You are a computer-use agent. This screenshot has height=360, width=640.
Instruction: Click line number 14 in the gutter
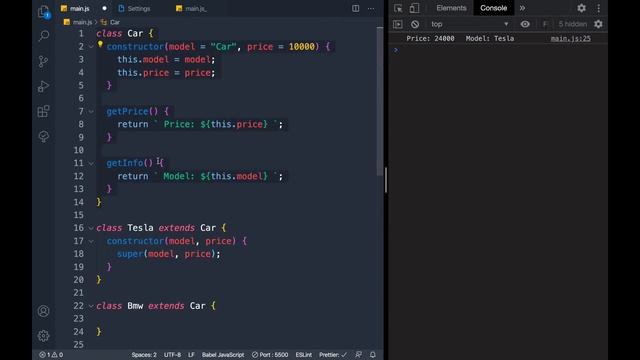click(78, 202)
